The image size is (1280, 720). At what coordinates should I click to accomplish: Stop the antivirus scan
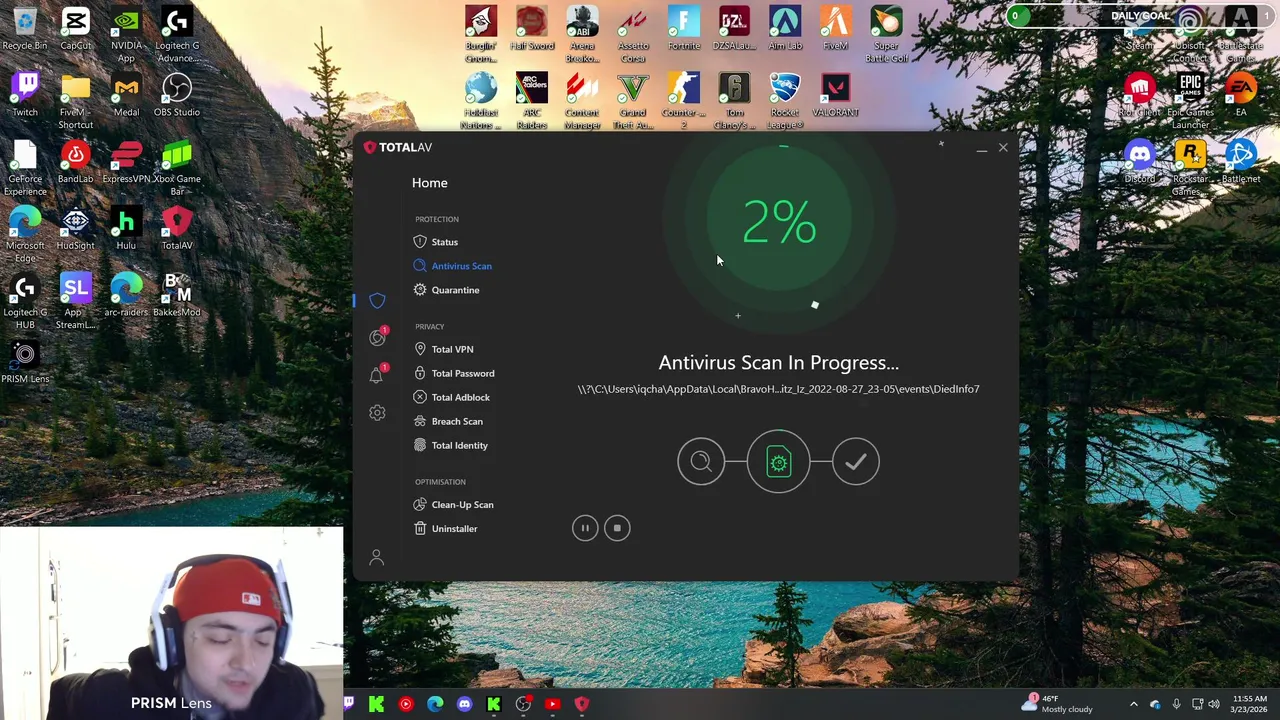(617, 528)
